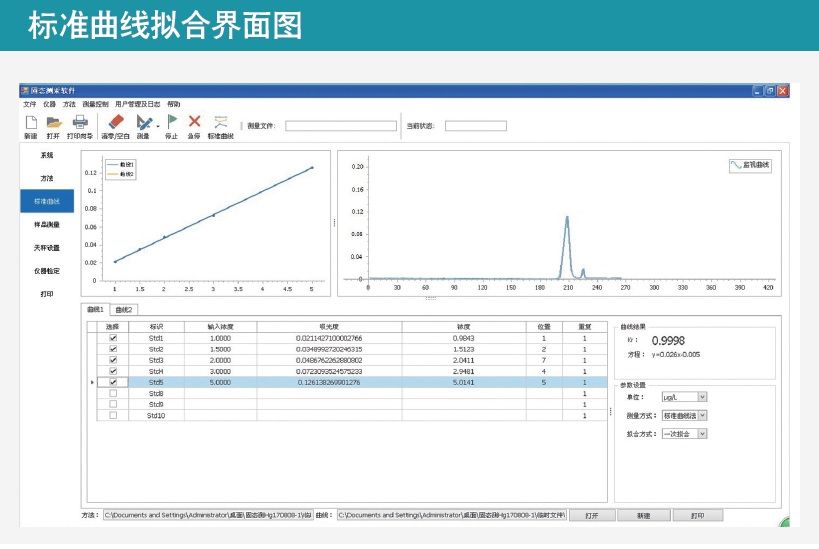The height and width of the screenshot is (549, 819).
Task: Toggle the Std5 row checkbox
Action: [113, 382]
